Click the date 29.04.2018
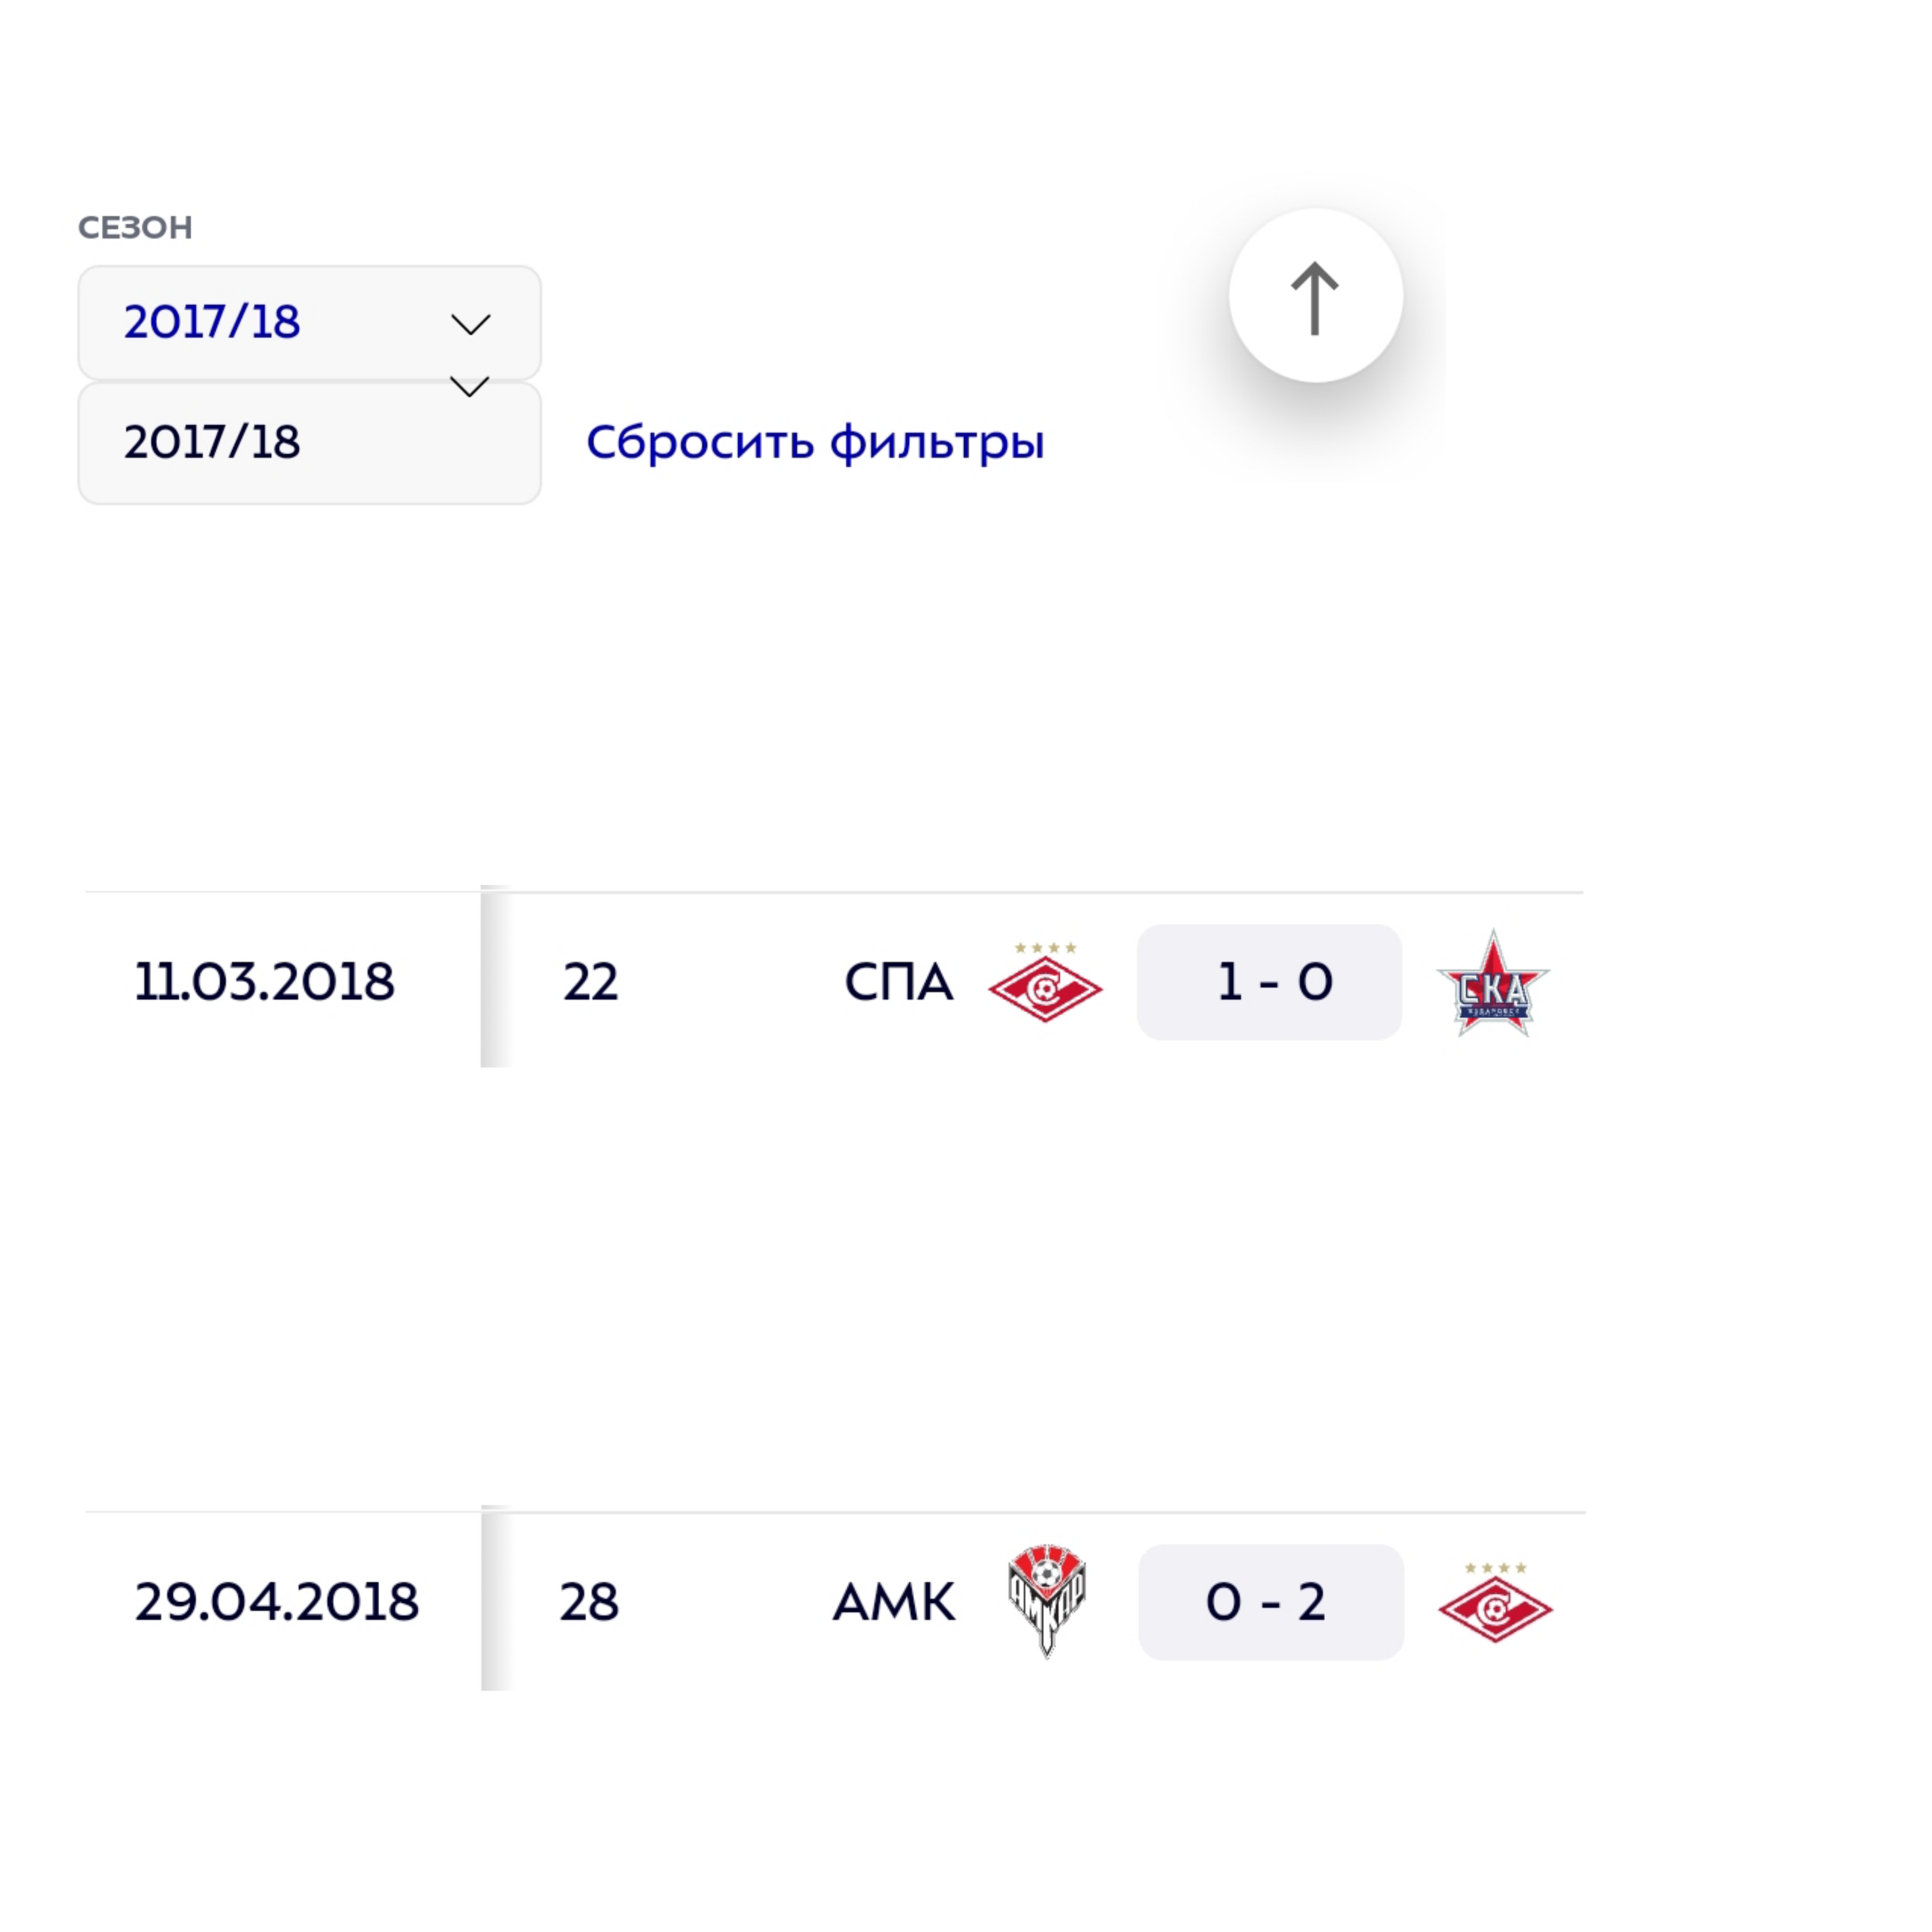 pyautogui.click(x=276, y=1602)
